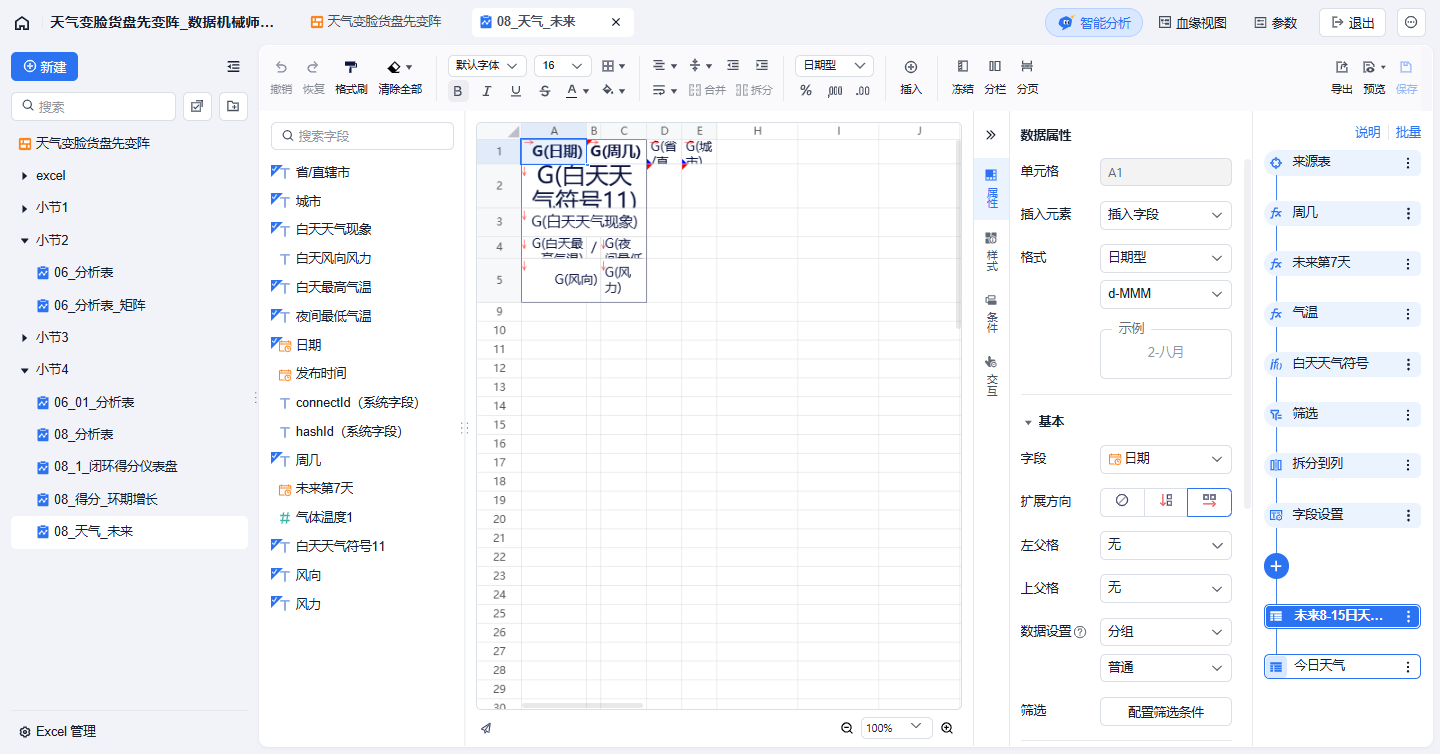Open the zoom level dropdown showing 100%
Image resolution: width=1440 pixels, height=754 pixels.
pyautogui.click(x=896, y=728)
